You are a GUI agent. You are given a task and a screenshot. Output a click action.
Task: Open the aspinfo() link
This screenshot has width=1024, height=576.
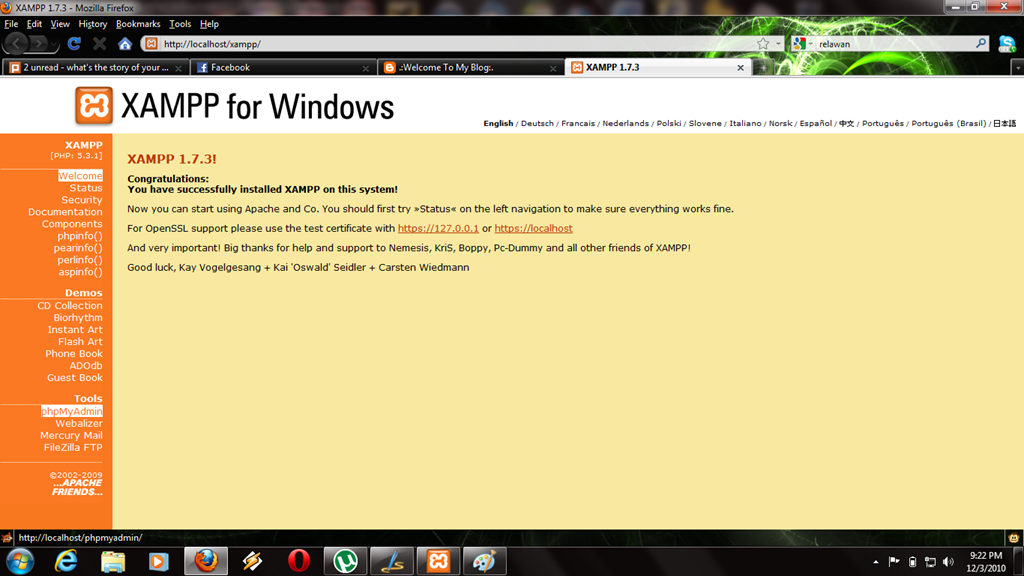pos(80,272)
